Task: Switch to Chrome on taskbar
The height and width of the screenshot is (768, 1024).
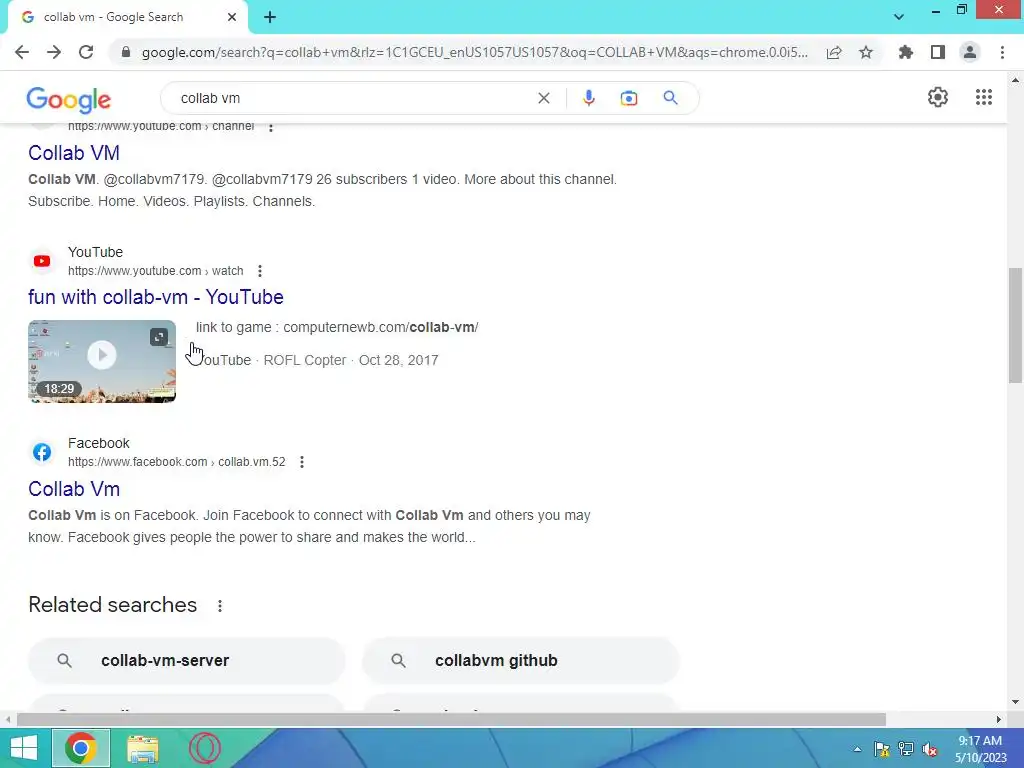Action: point(80,748)
